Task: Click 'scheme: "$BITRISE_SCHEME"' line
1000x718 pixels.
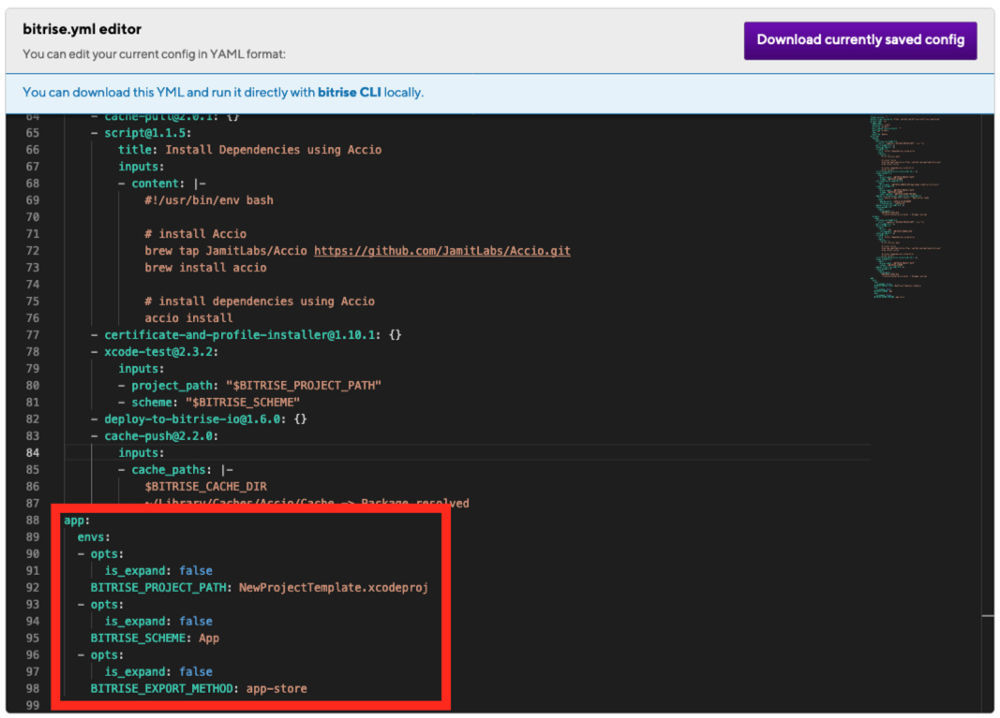Action: [x=216, y=402]
